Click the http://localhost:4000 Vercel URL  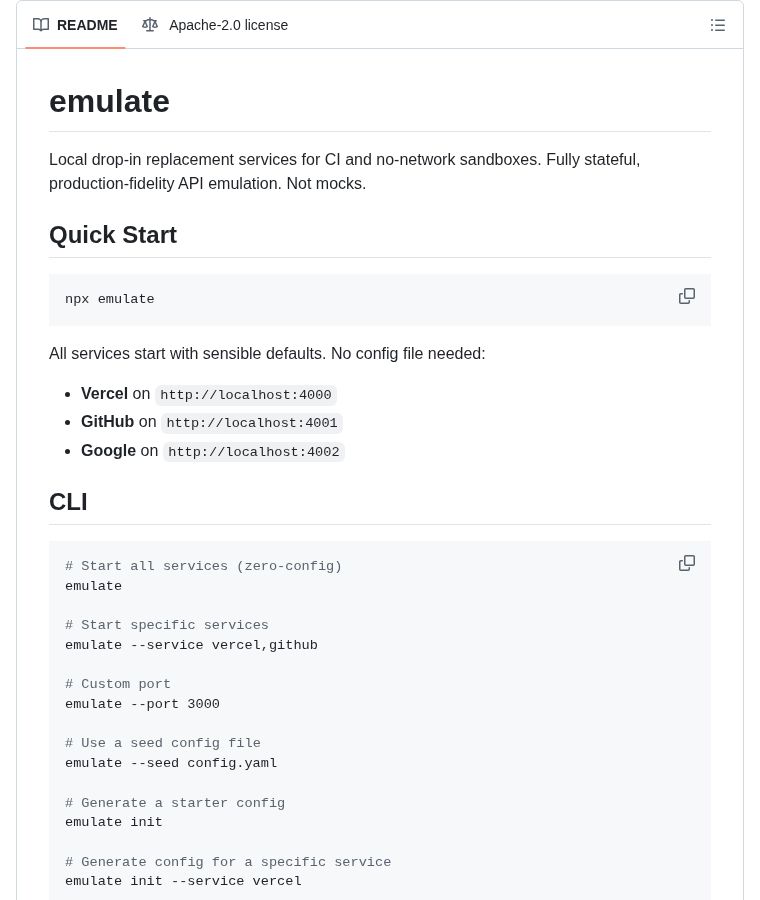pos(246,395)
